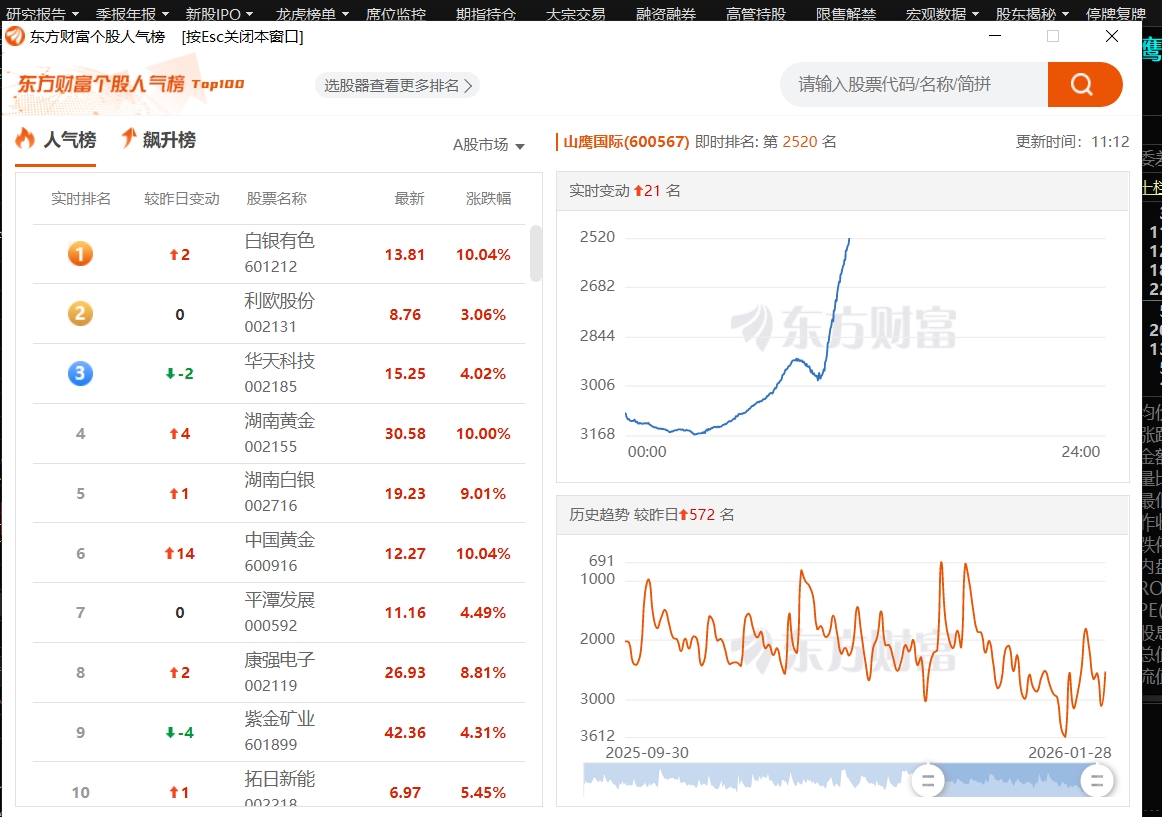Click the blue rank 3 medal icon
Image resolution: width=1162 pixels, height=817 pixels.
(x=80, y=373)
